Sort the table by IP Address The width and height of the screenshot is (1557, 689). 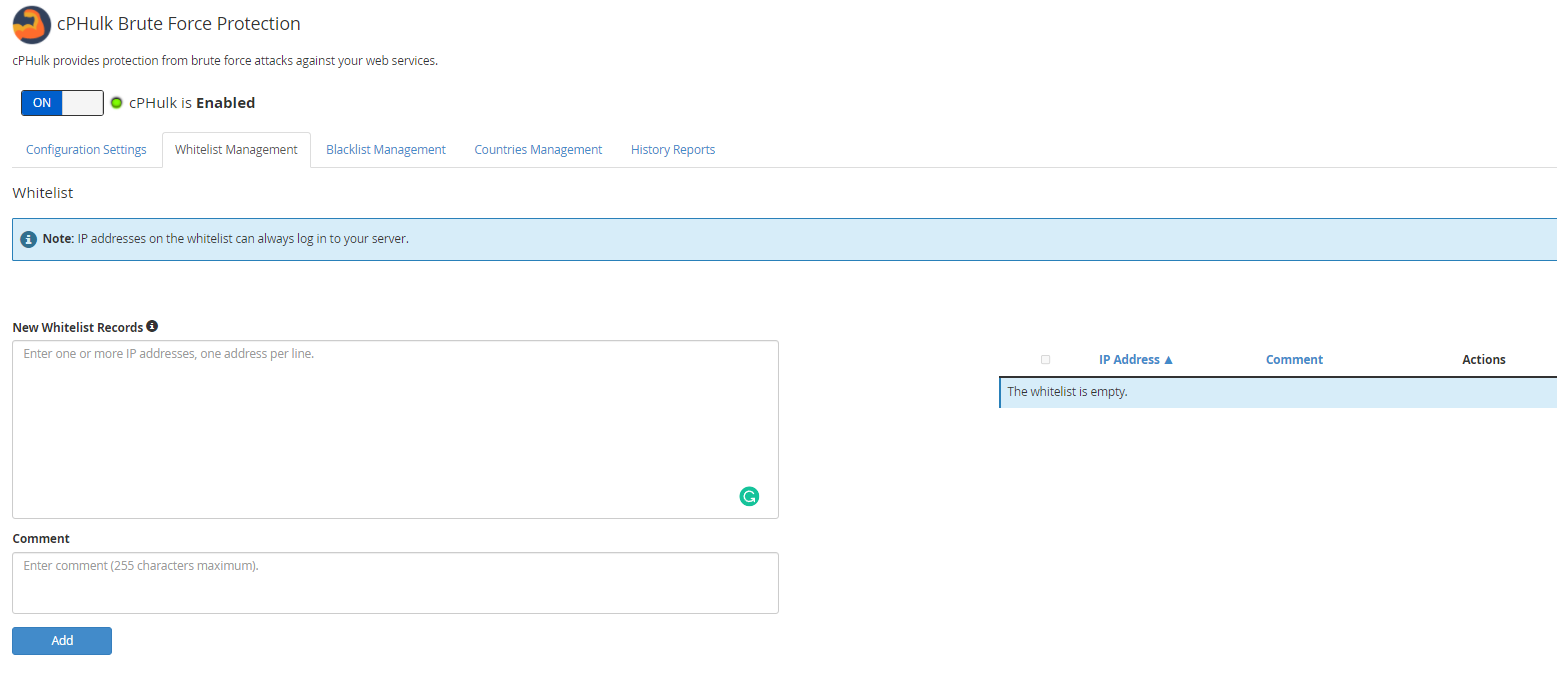[x=1136, y=360]
